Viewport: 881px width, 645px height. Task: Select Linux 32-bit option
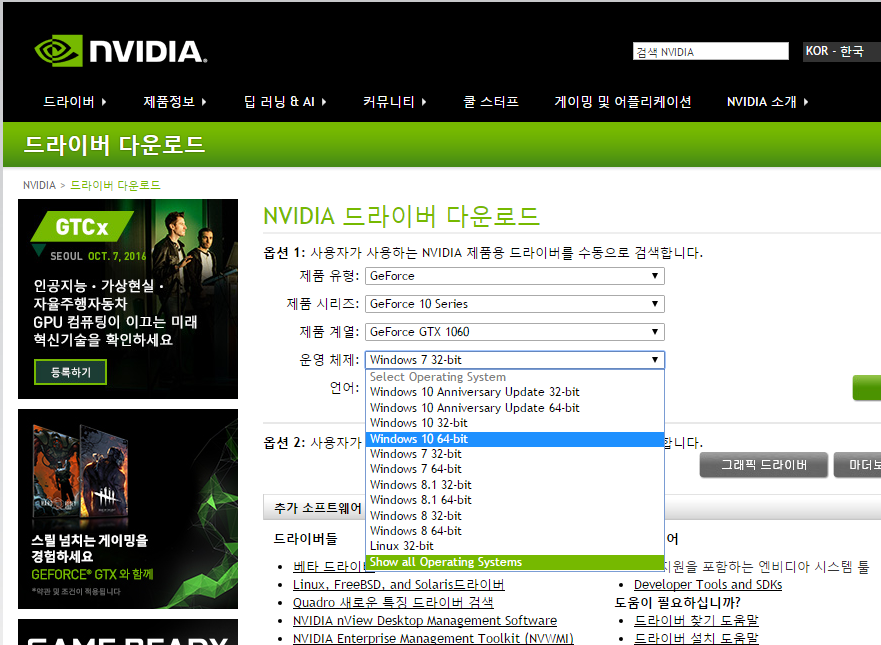(515, 546)
